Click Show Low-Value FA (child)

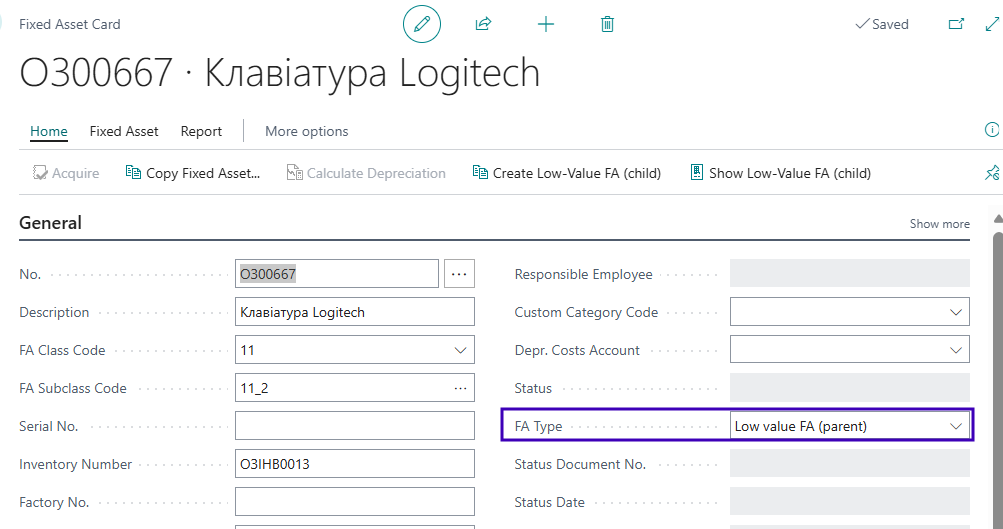[x=780, y=173]
